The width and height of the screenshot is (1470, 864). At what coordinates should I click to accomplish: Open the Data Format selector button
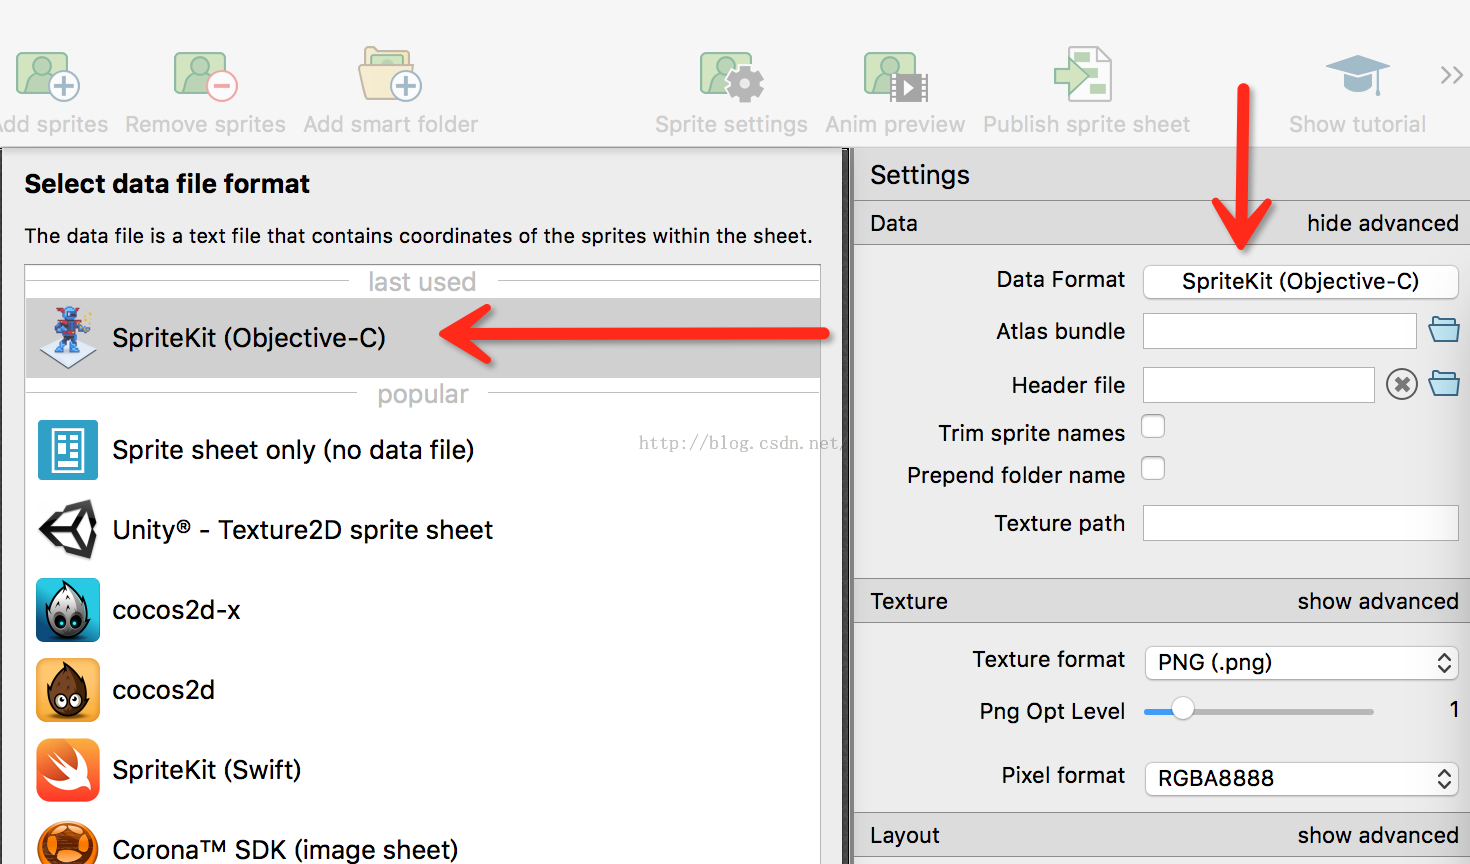click(1300, 282)
